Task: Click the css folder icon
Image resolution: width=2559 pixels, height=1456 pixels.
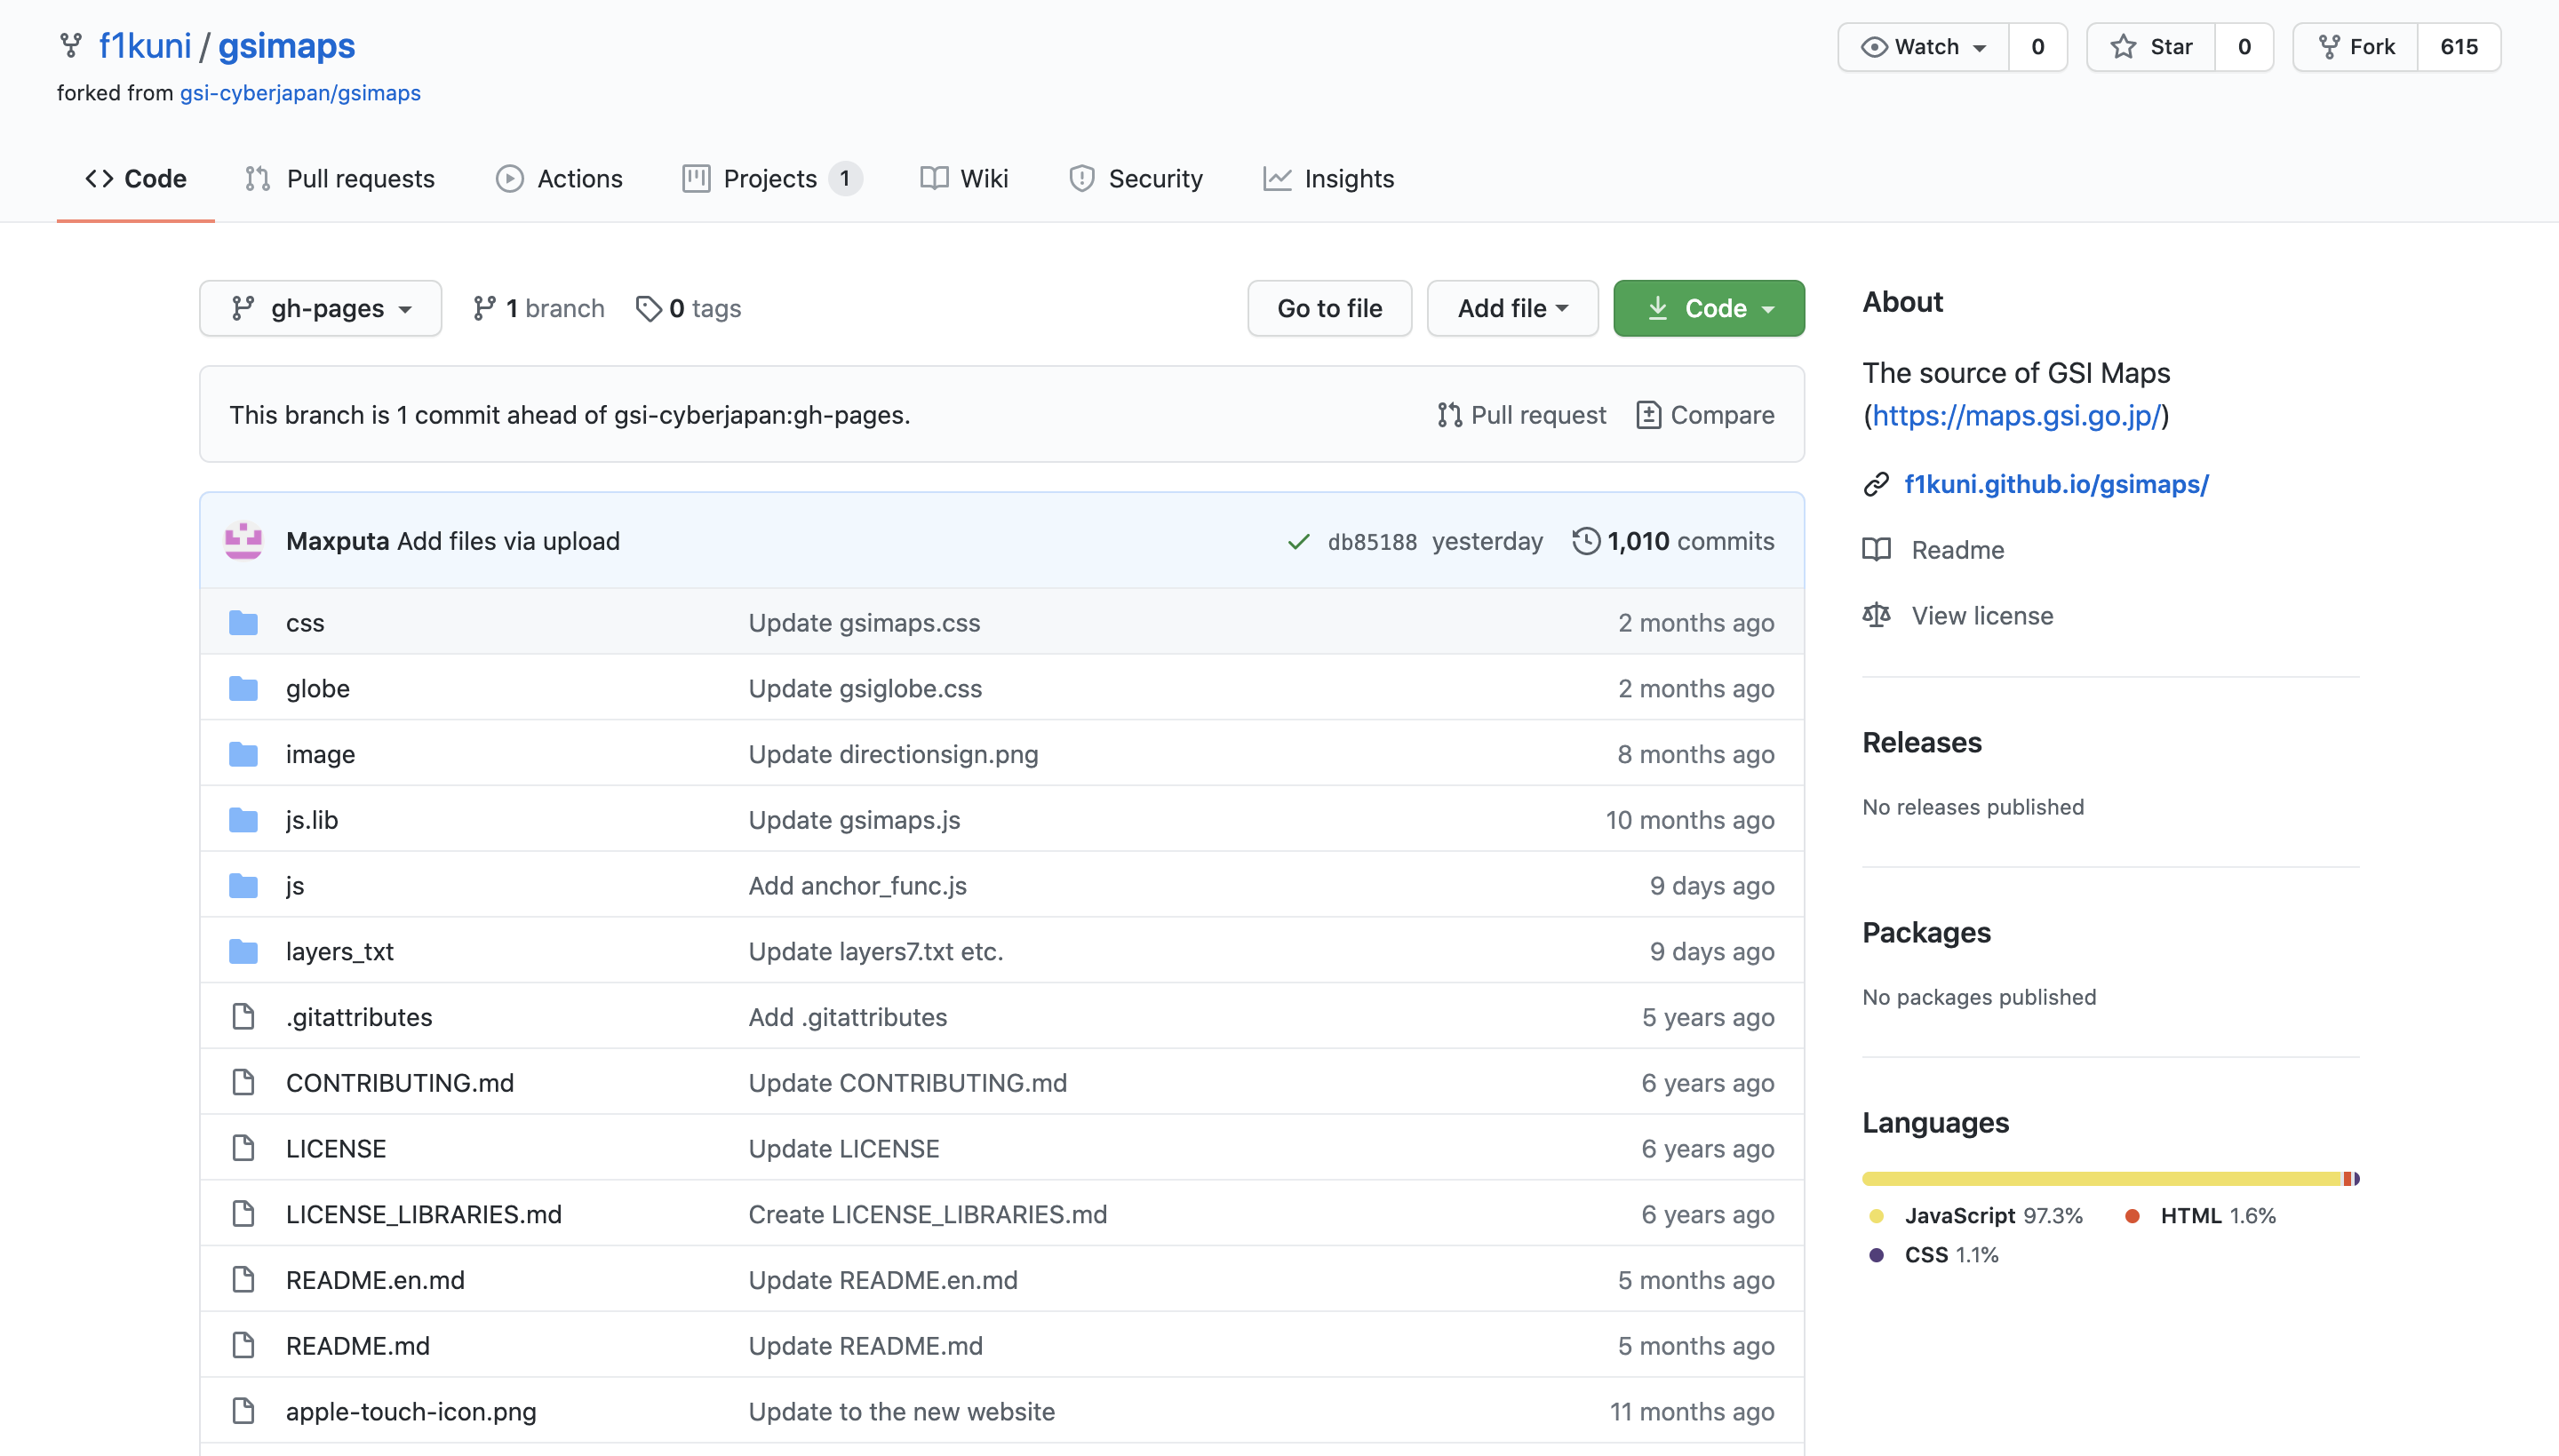Action: [243, 622]
